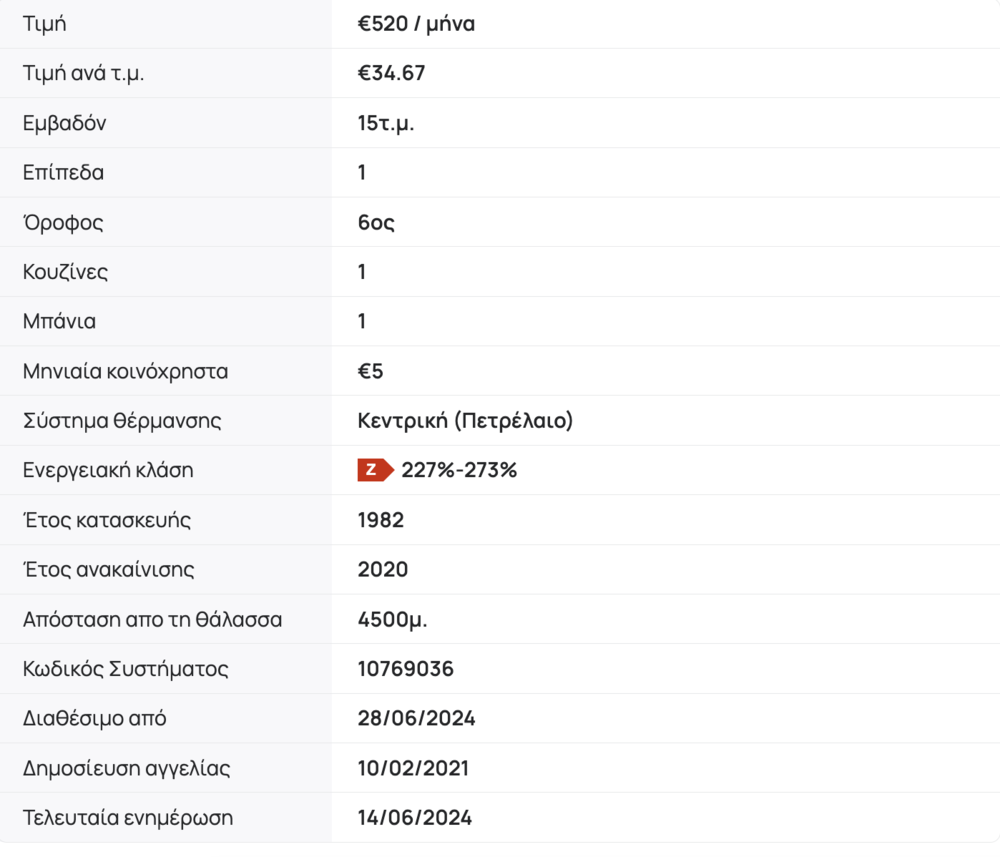Screen dimensions: 1000x857
Task: Select the €5 monthly shared costs value
Action: [x=370, y=372]
